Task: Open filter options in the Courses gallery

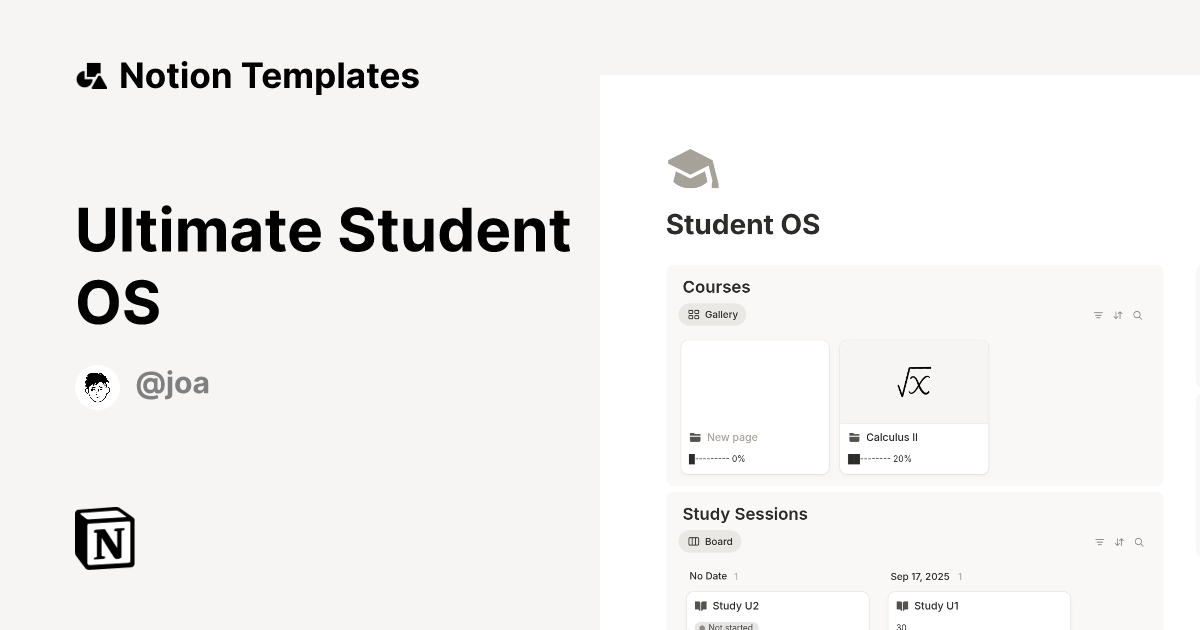Action: [x=1098, y=315]
